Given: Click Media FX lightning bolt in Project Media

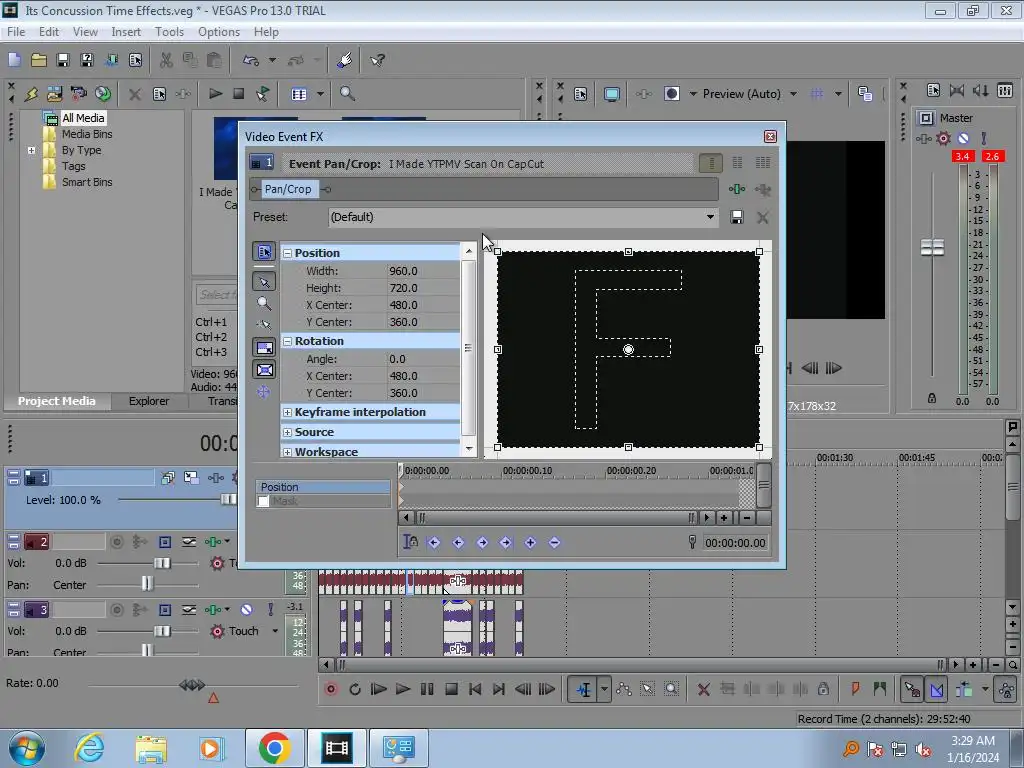Looking at the screenshot, I should tap(31, 93).
